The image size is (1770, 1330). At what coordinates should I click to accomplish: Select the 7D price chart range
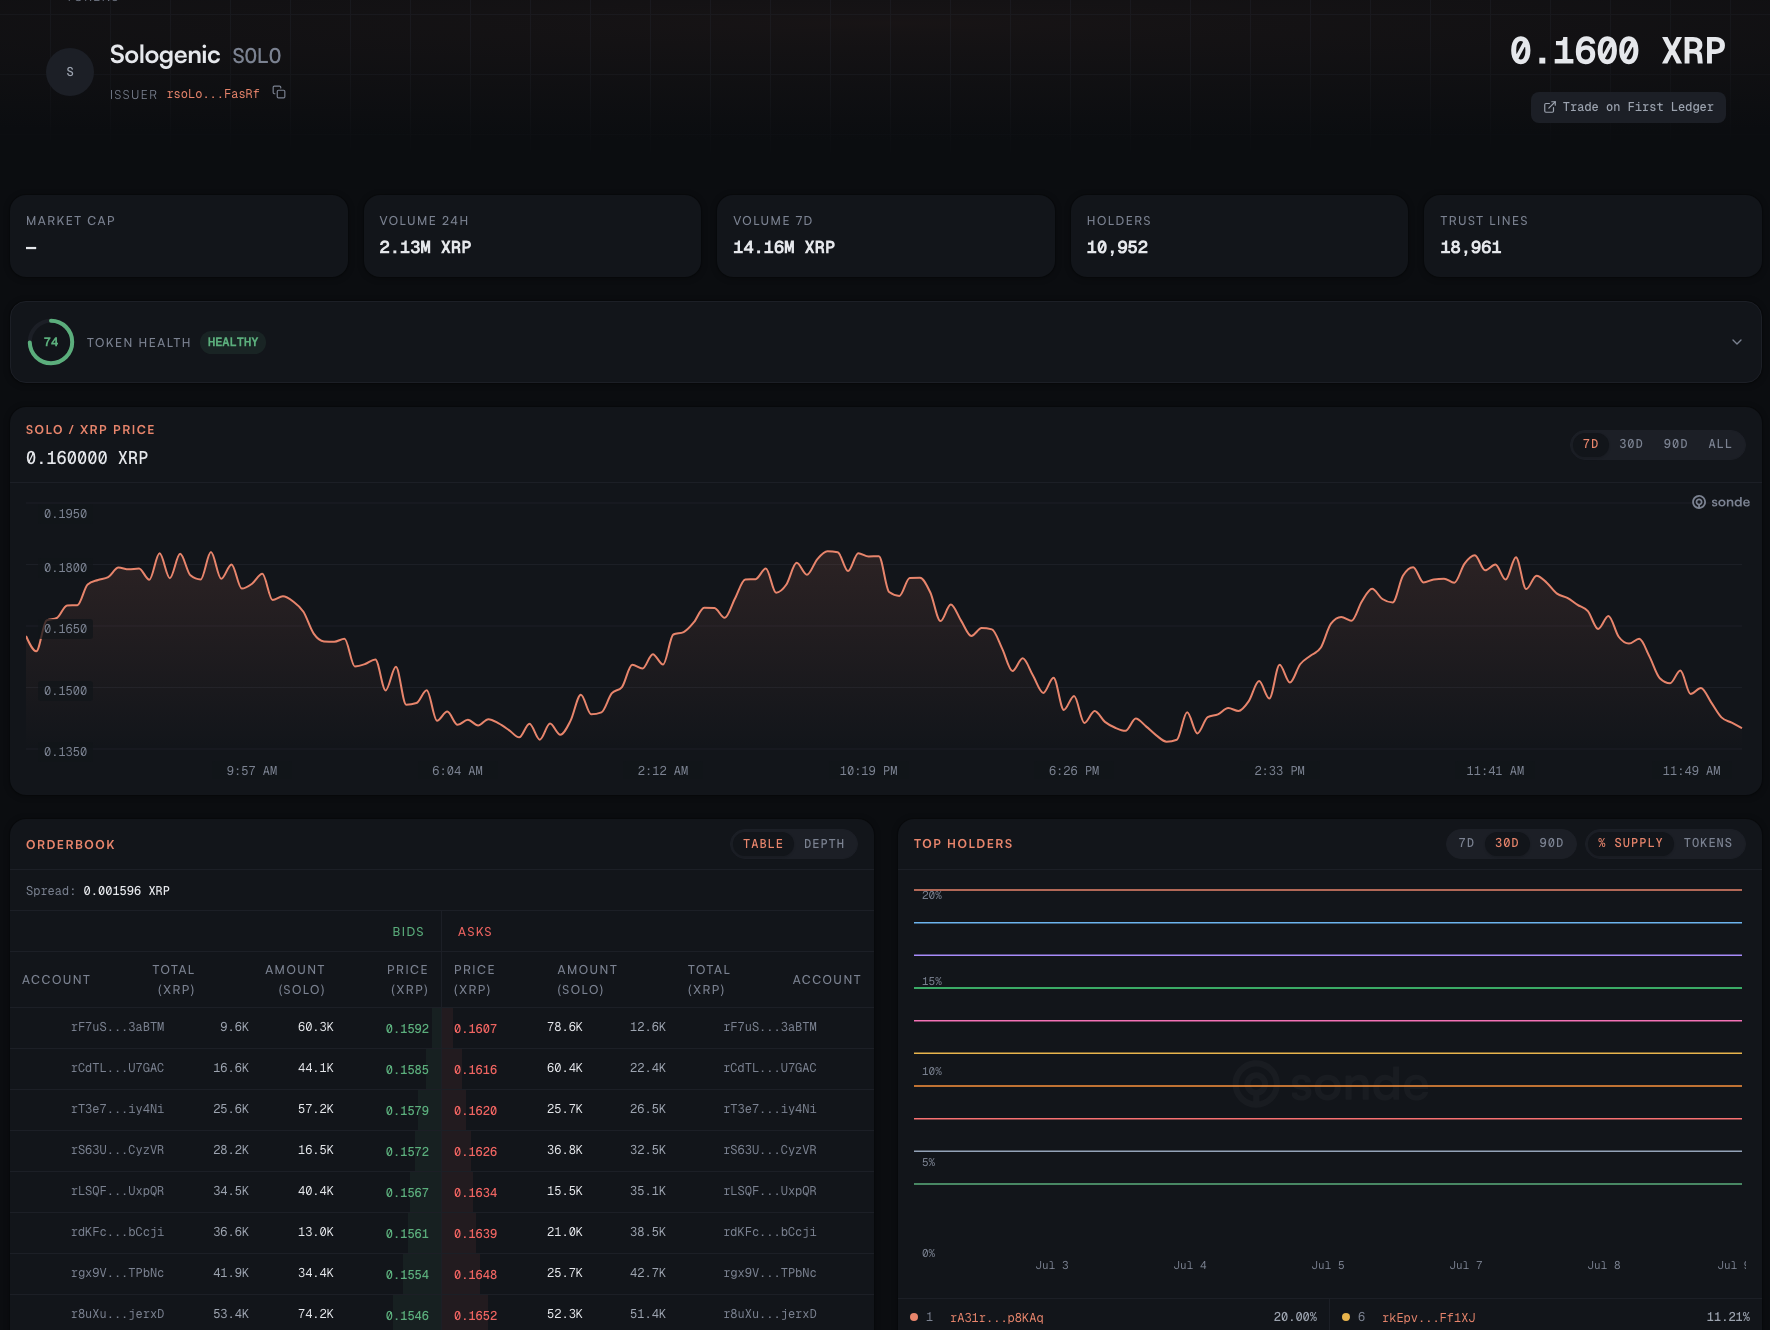(x=1591, y=444)
